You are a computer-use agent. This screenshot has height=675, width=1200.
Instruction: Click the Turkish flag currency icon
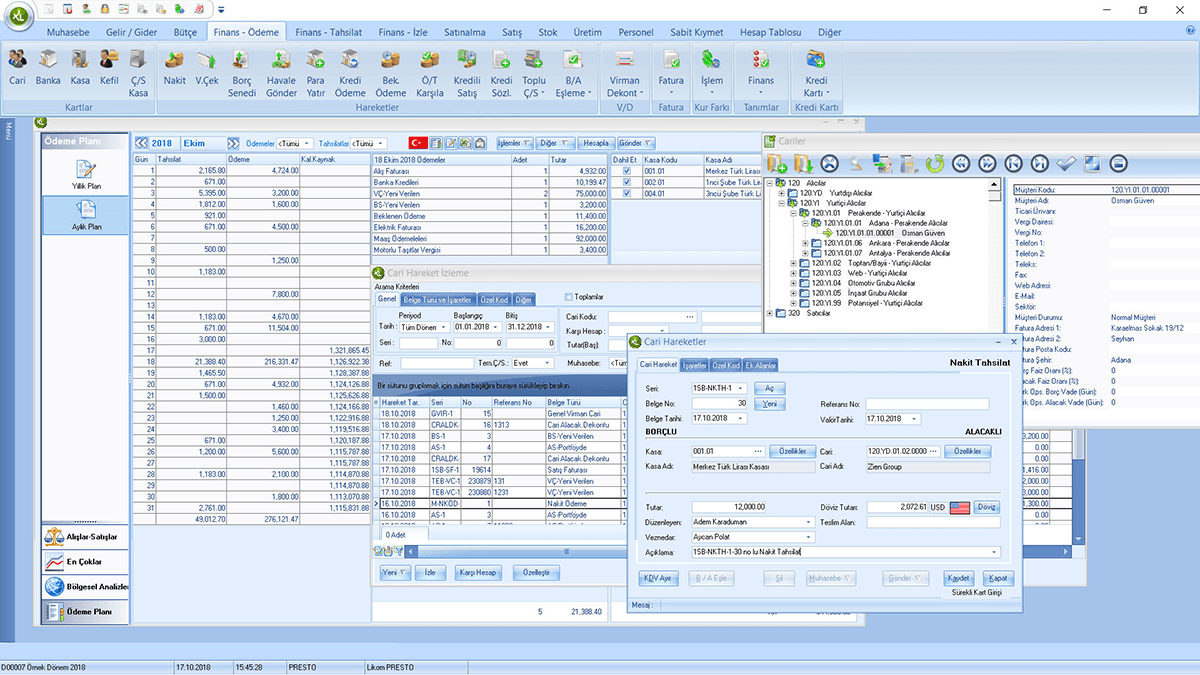coord(418,143)
